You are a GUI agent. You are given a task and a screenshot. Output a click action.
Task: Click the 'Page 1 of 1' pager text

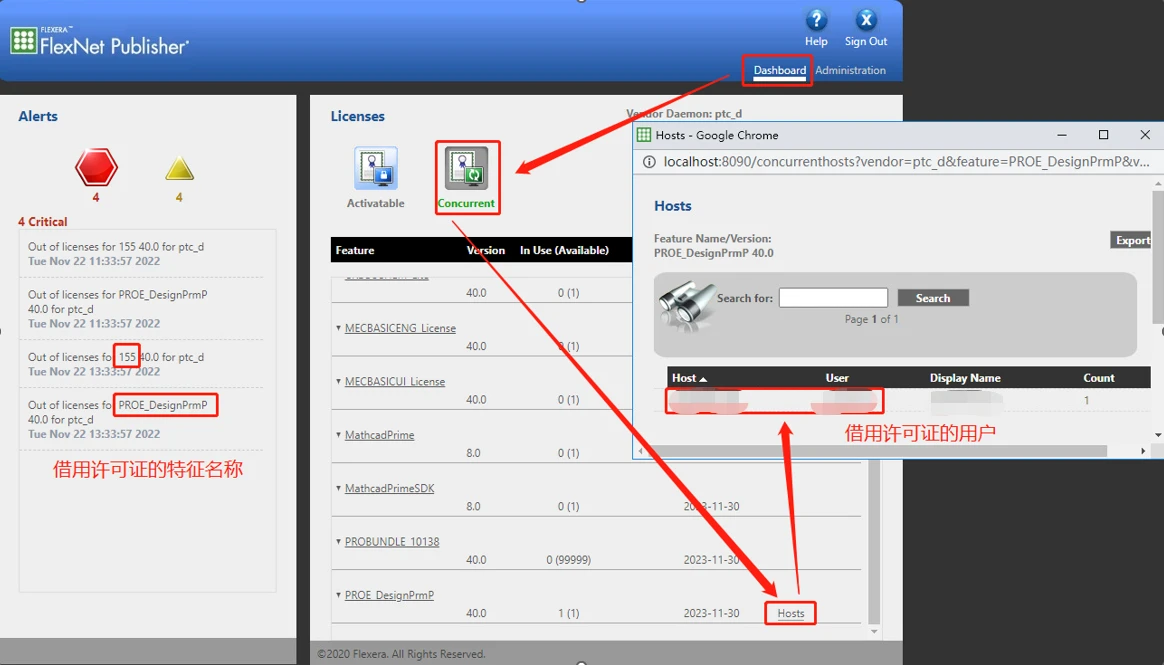(872, 319)
